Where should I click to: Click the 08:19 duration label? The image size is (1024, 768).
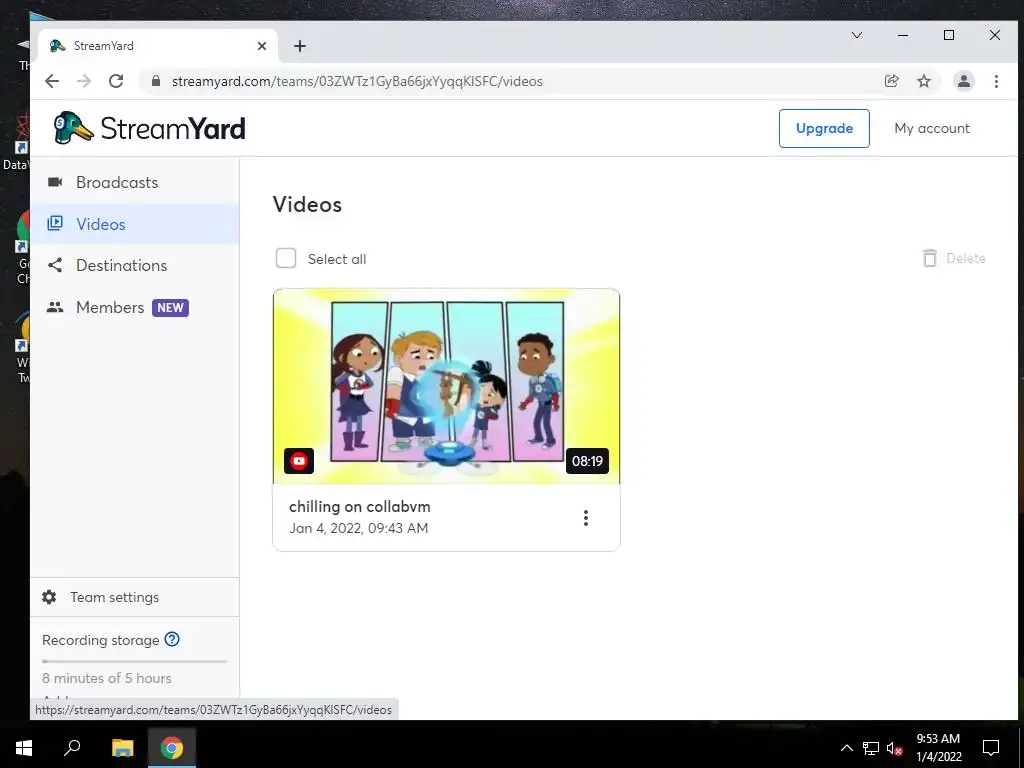pos(587,461)
